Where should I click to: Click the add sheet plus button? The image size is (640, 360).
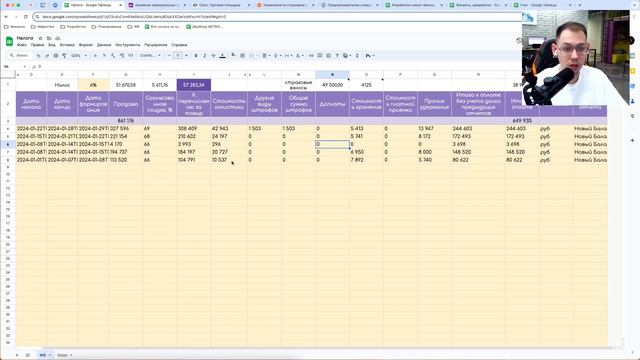click(17, 355)
